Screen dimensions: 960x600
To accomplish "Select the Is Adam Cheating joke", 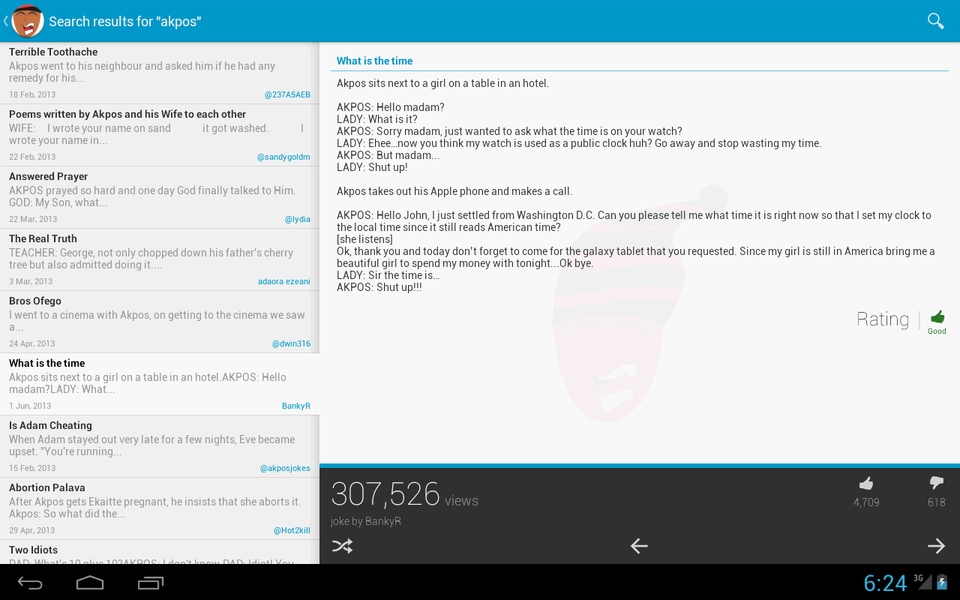I will pyautogui.click(x=159, y=446).
